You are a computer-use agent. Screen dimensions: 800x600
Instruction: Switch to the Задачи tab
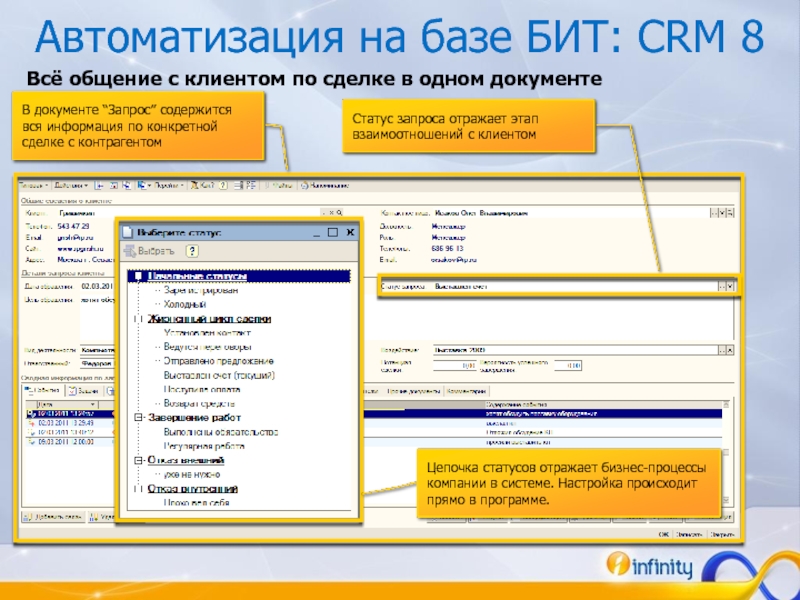point(84,391)
